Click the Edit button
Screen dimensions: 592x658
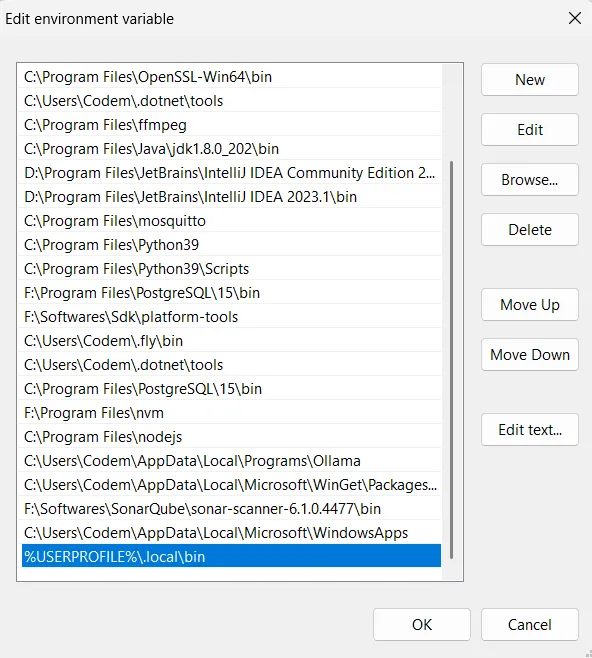(529, 130)
